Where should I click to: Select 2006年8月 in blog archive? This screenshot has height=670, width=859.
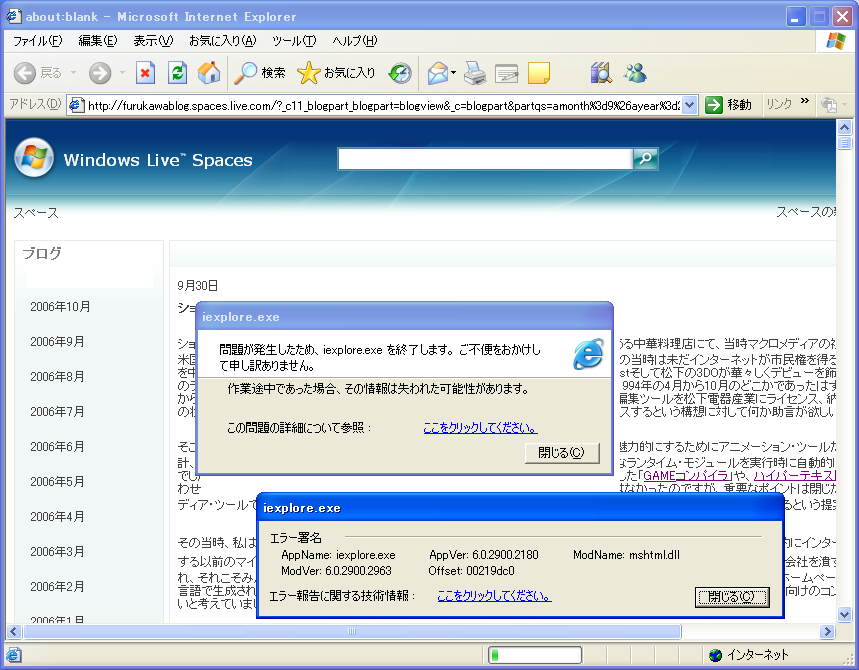pyautogui.click(x=58, y=377)
